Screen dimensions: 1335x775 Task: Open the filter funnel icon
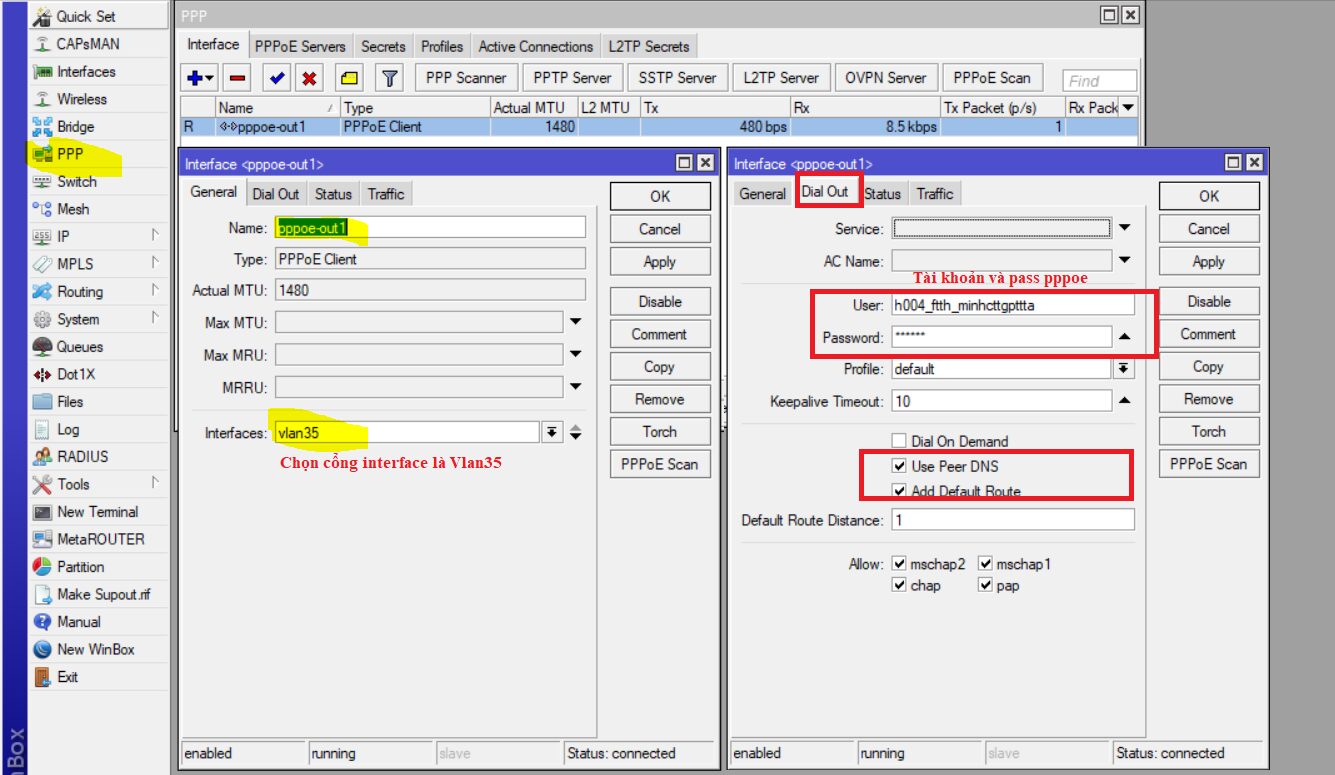click(x=389, y=78)
